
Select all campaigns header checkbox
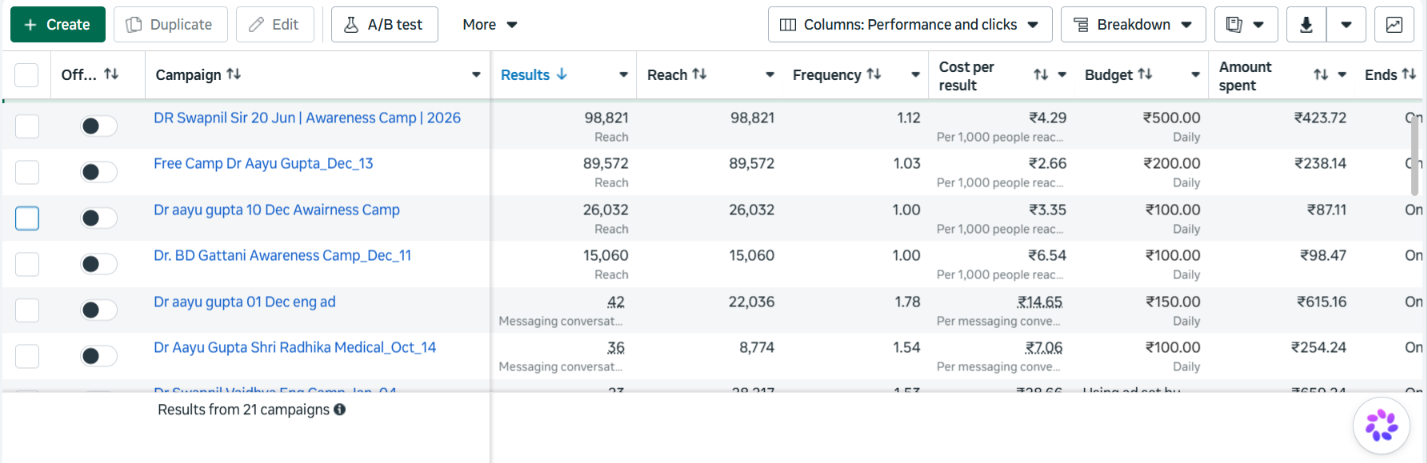click(27, 75)
